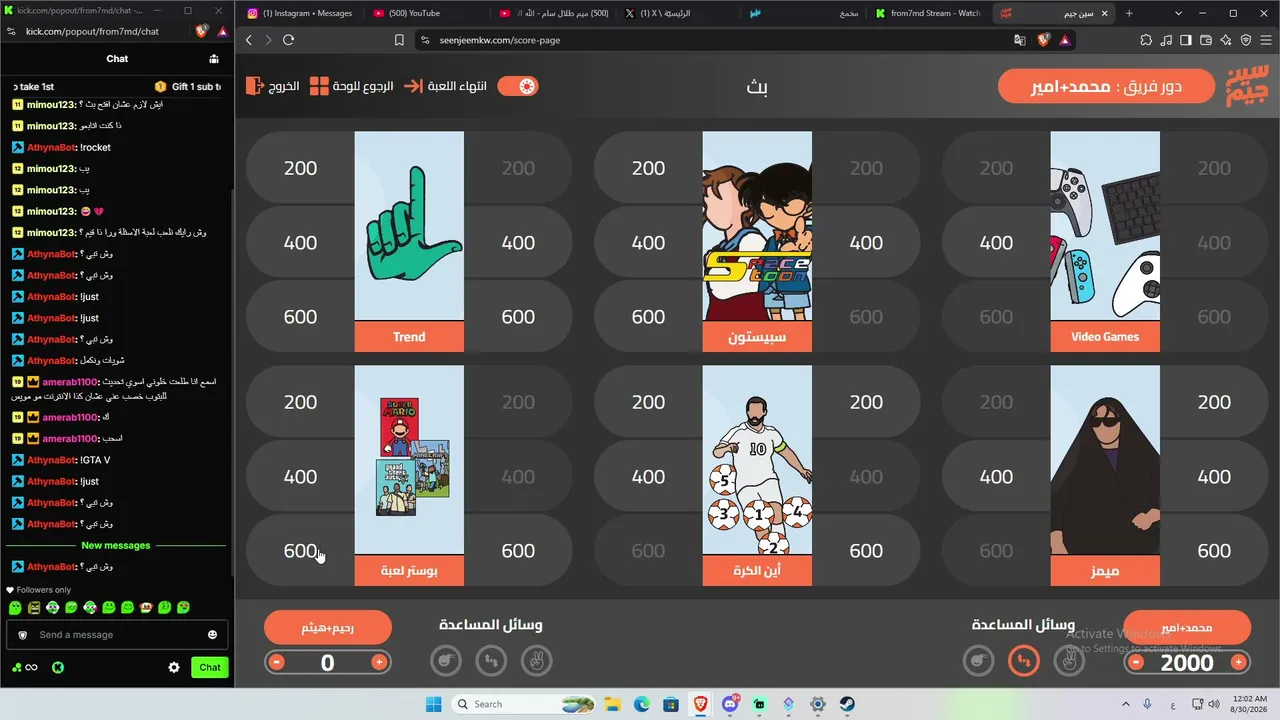Open a new browser tab
This screenshot has width=1280, height=720.
[1129, 13]
